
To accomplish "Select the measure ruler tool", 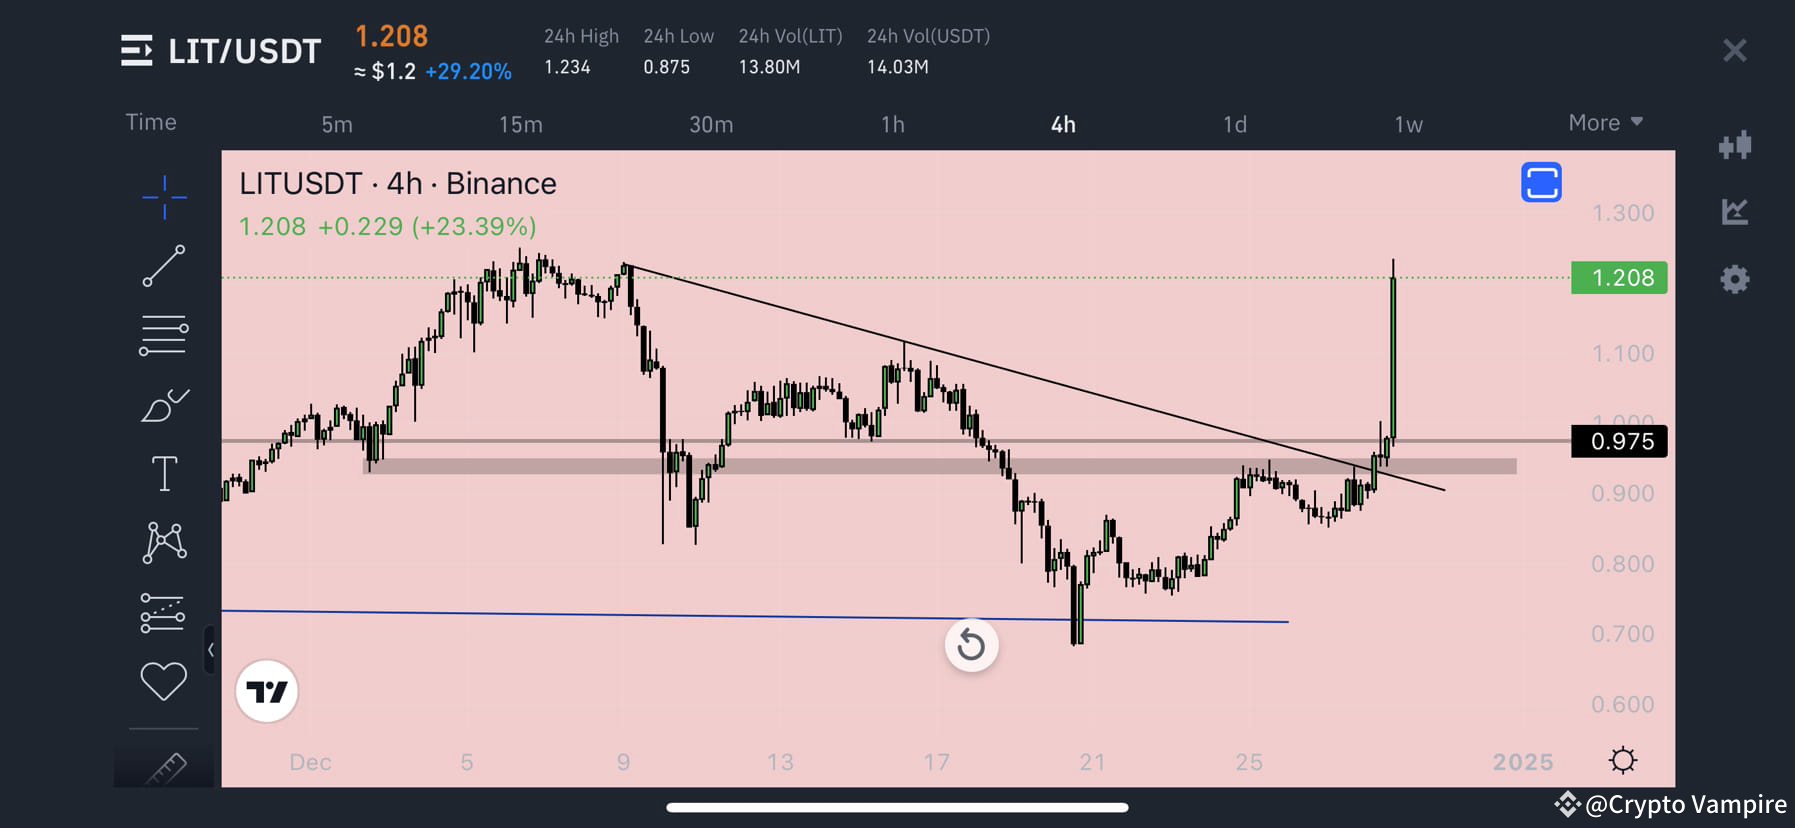I will click(x=166, y=768).
